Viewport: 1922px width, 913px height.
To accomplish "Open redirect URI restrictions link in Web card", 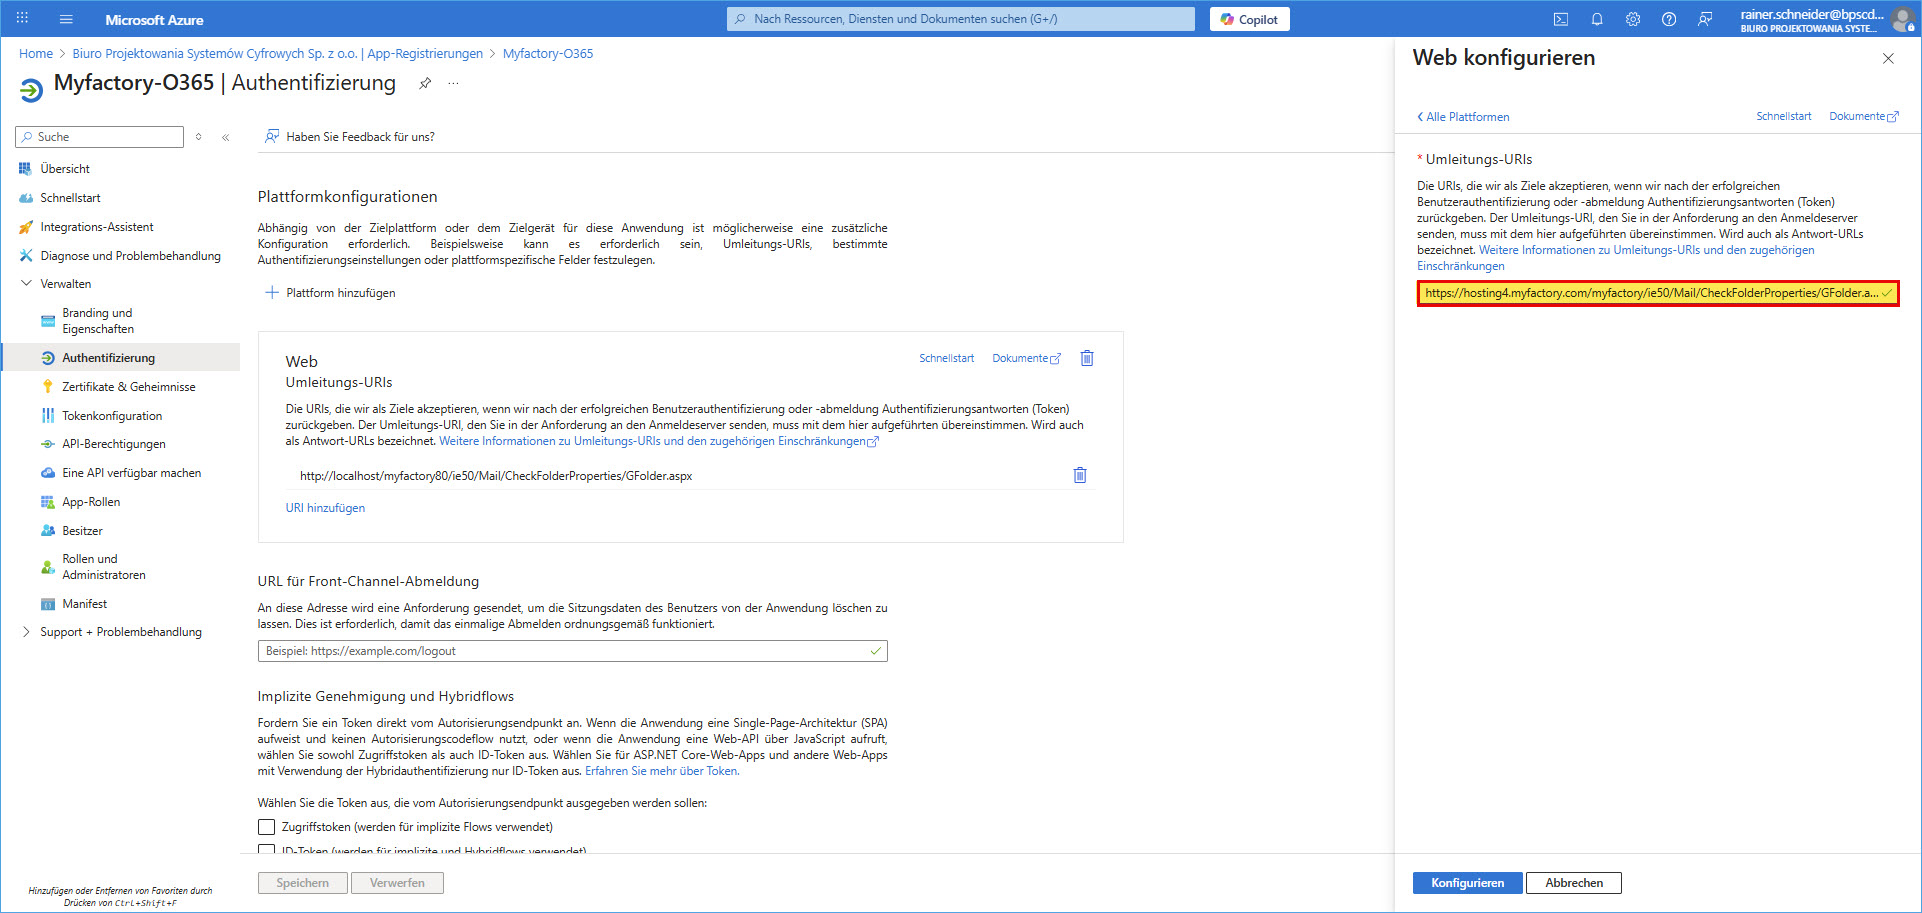I will (x=658, y=441).
